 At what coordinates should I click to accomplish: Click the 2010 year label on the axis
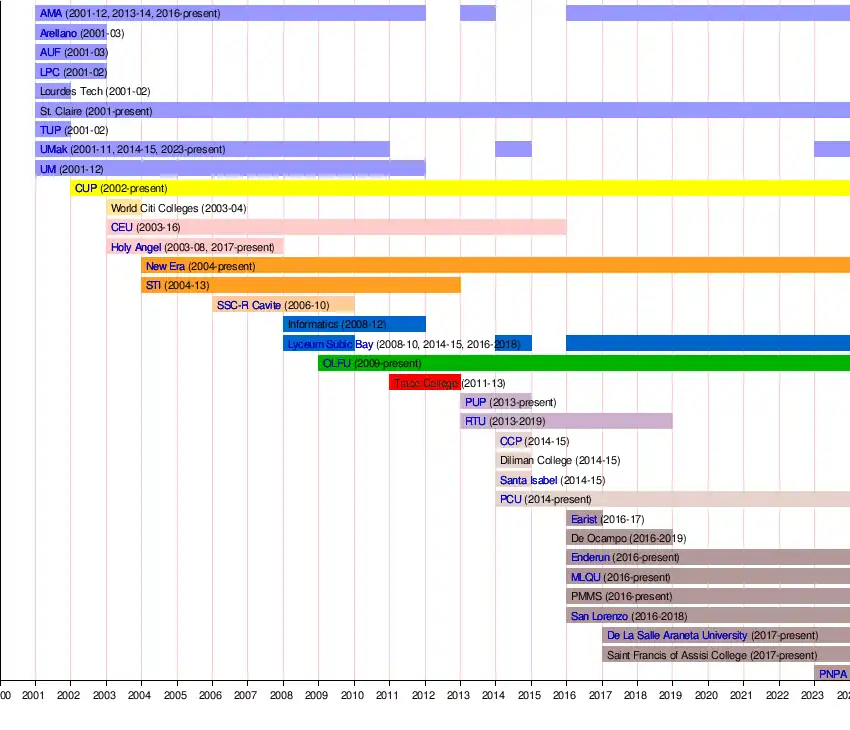(x=353, y=695)
